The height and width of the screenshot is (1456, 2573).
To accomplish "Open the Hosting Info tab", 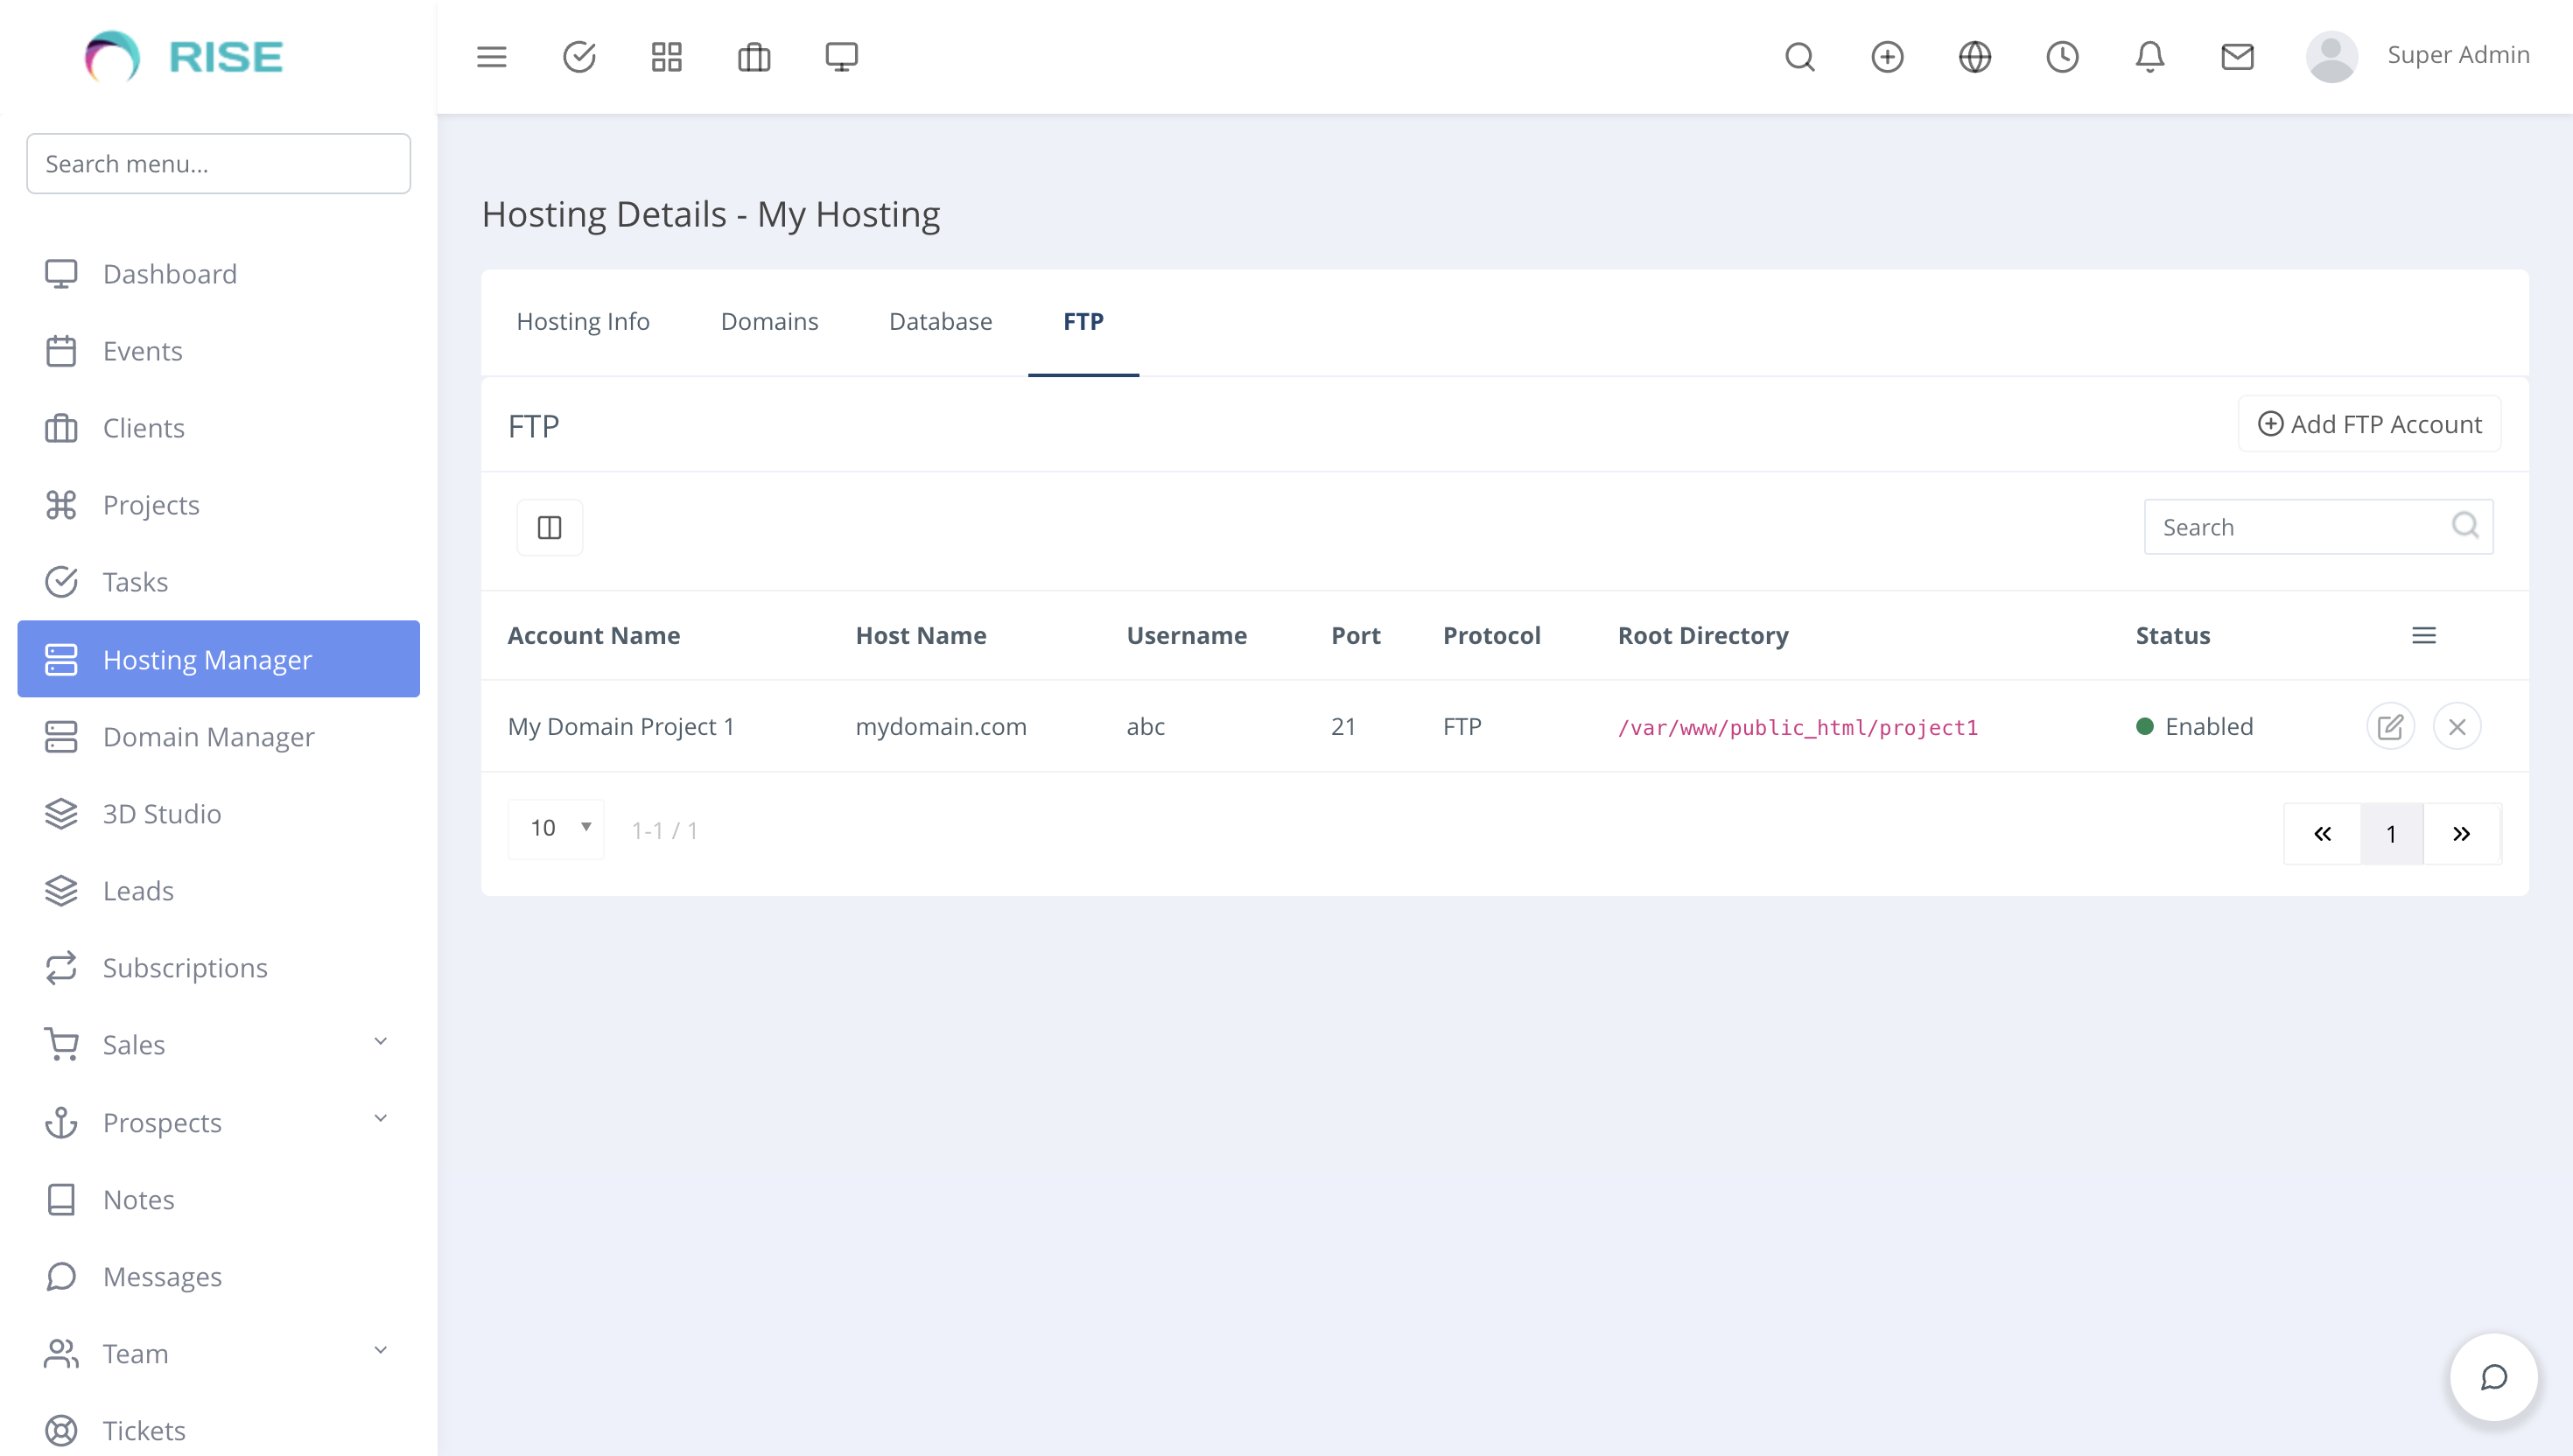I will pyautogui.click(x=583, y=321).
